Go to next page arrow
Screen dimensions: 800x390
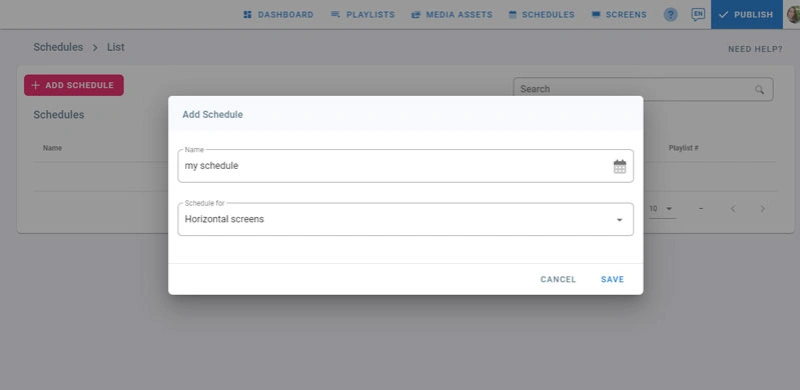tap(762, 209)
